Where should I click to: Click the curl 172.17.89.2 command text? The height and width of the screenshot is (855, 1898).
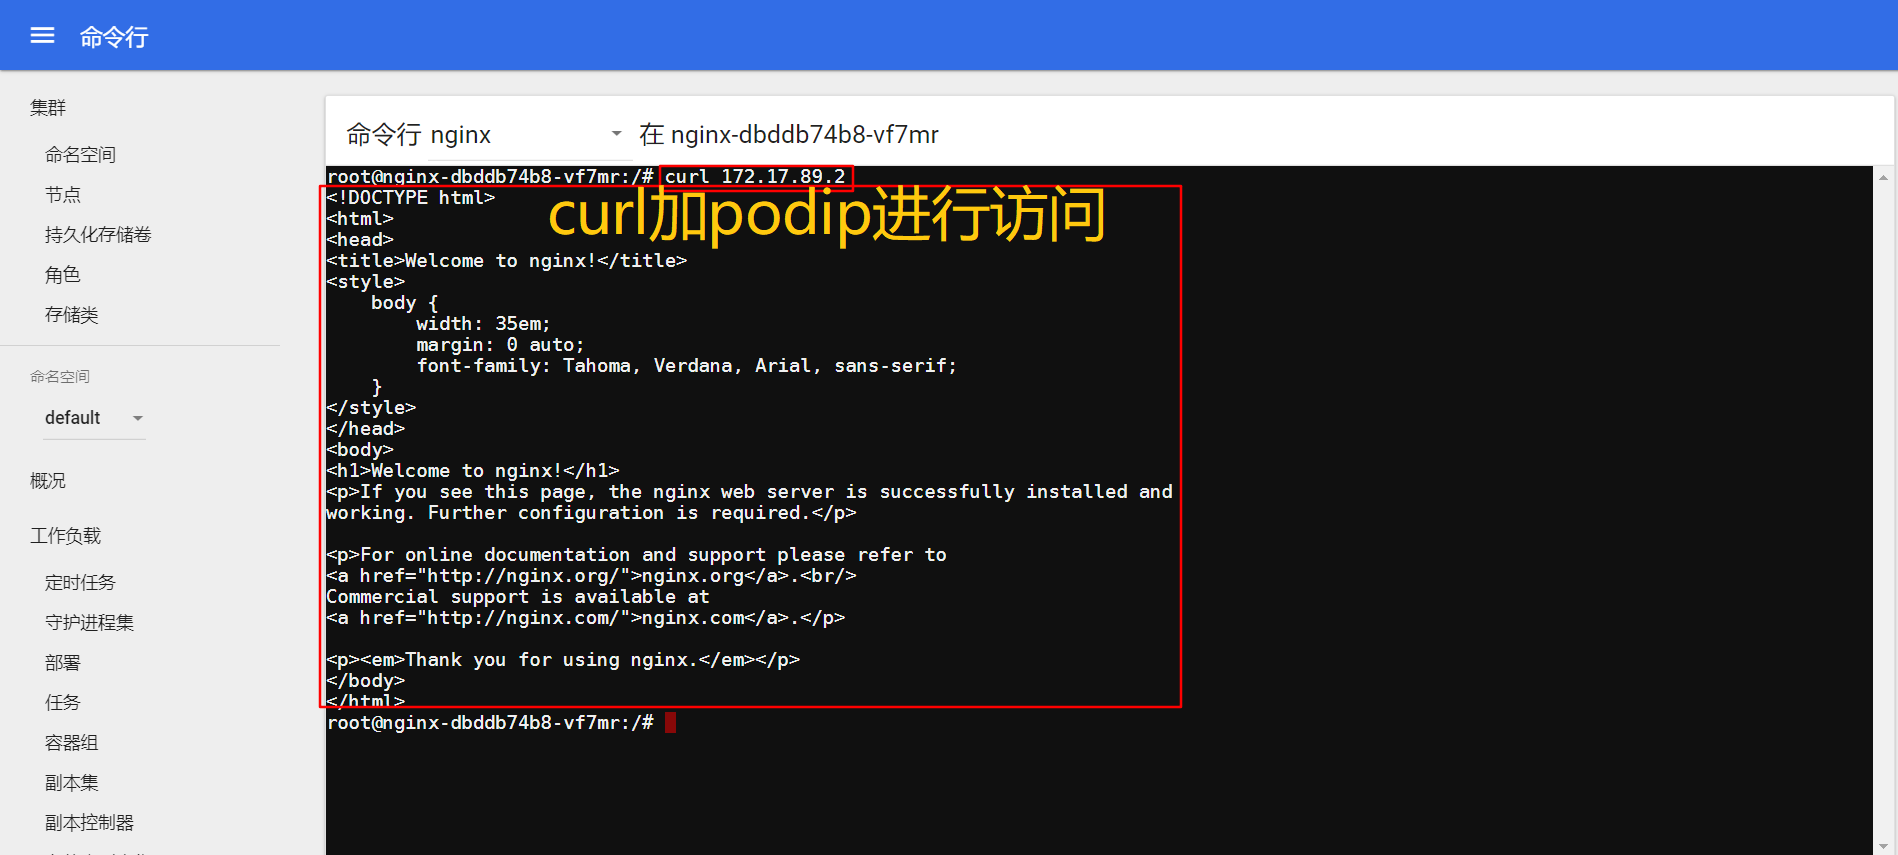point(755,177)
